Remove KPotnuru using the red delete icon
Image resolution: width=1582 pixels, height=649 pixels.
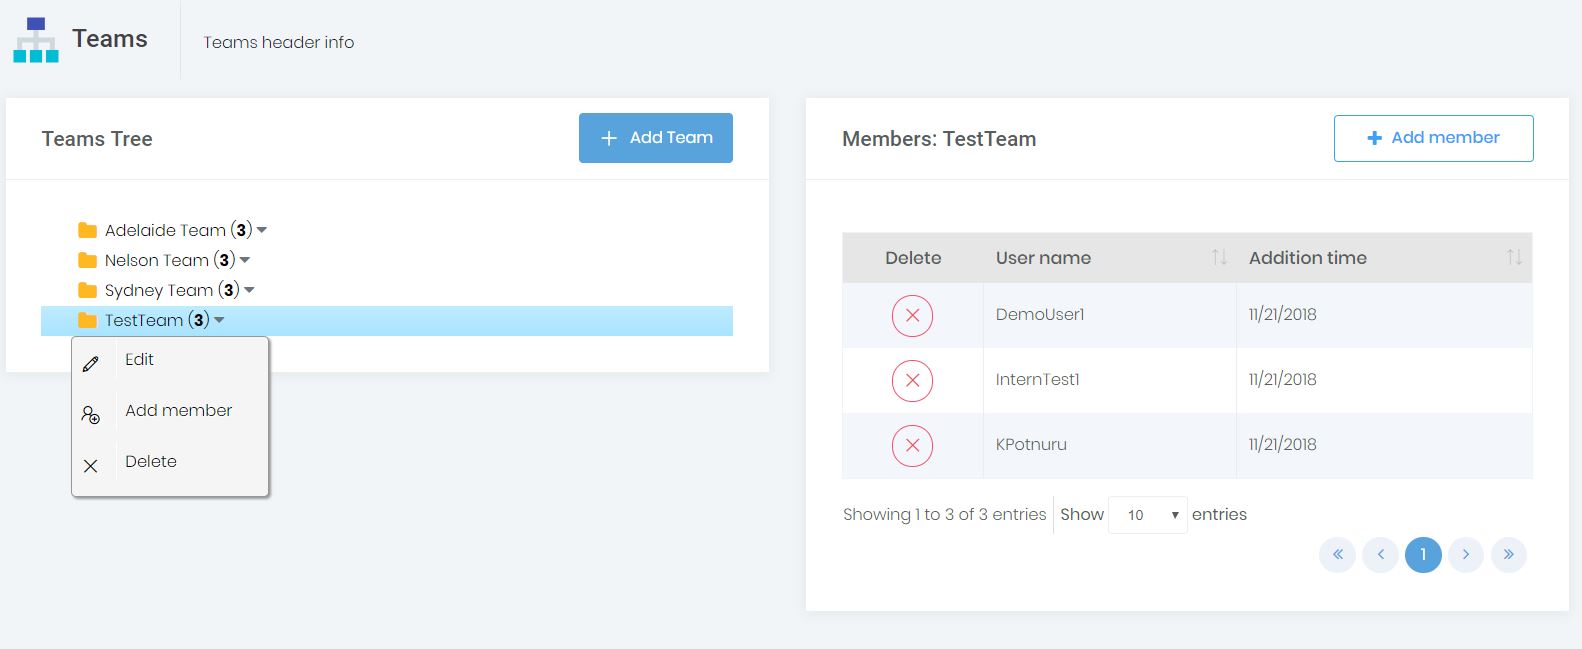click(x=912, y=445)
